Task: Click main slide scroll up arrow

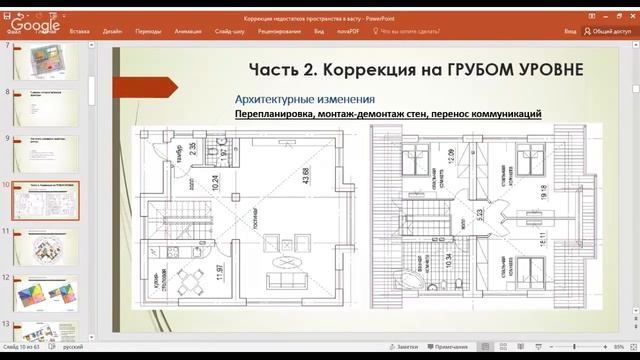Action: pos(636,45)
